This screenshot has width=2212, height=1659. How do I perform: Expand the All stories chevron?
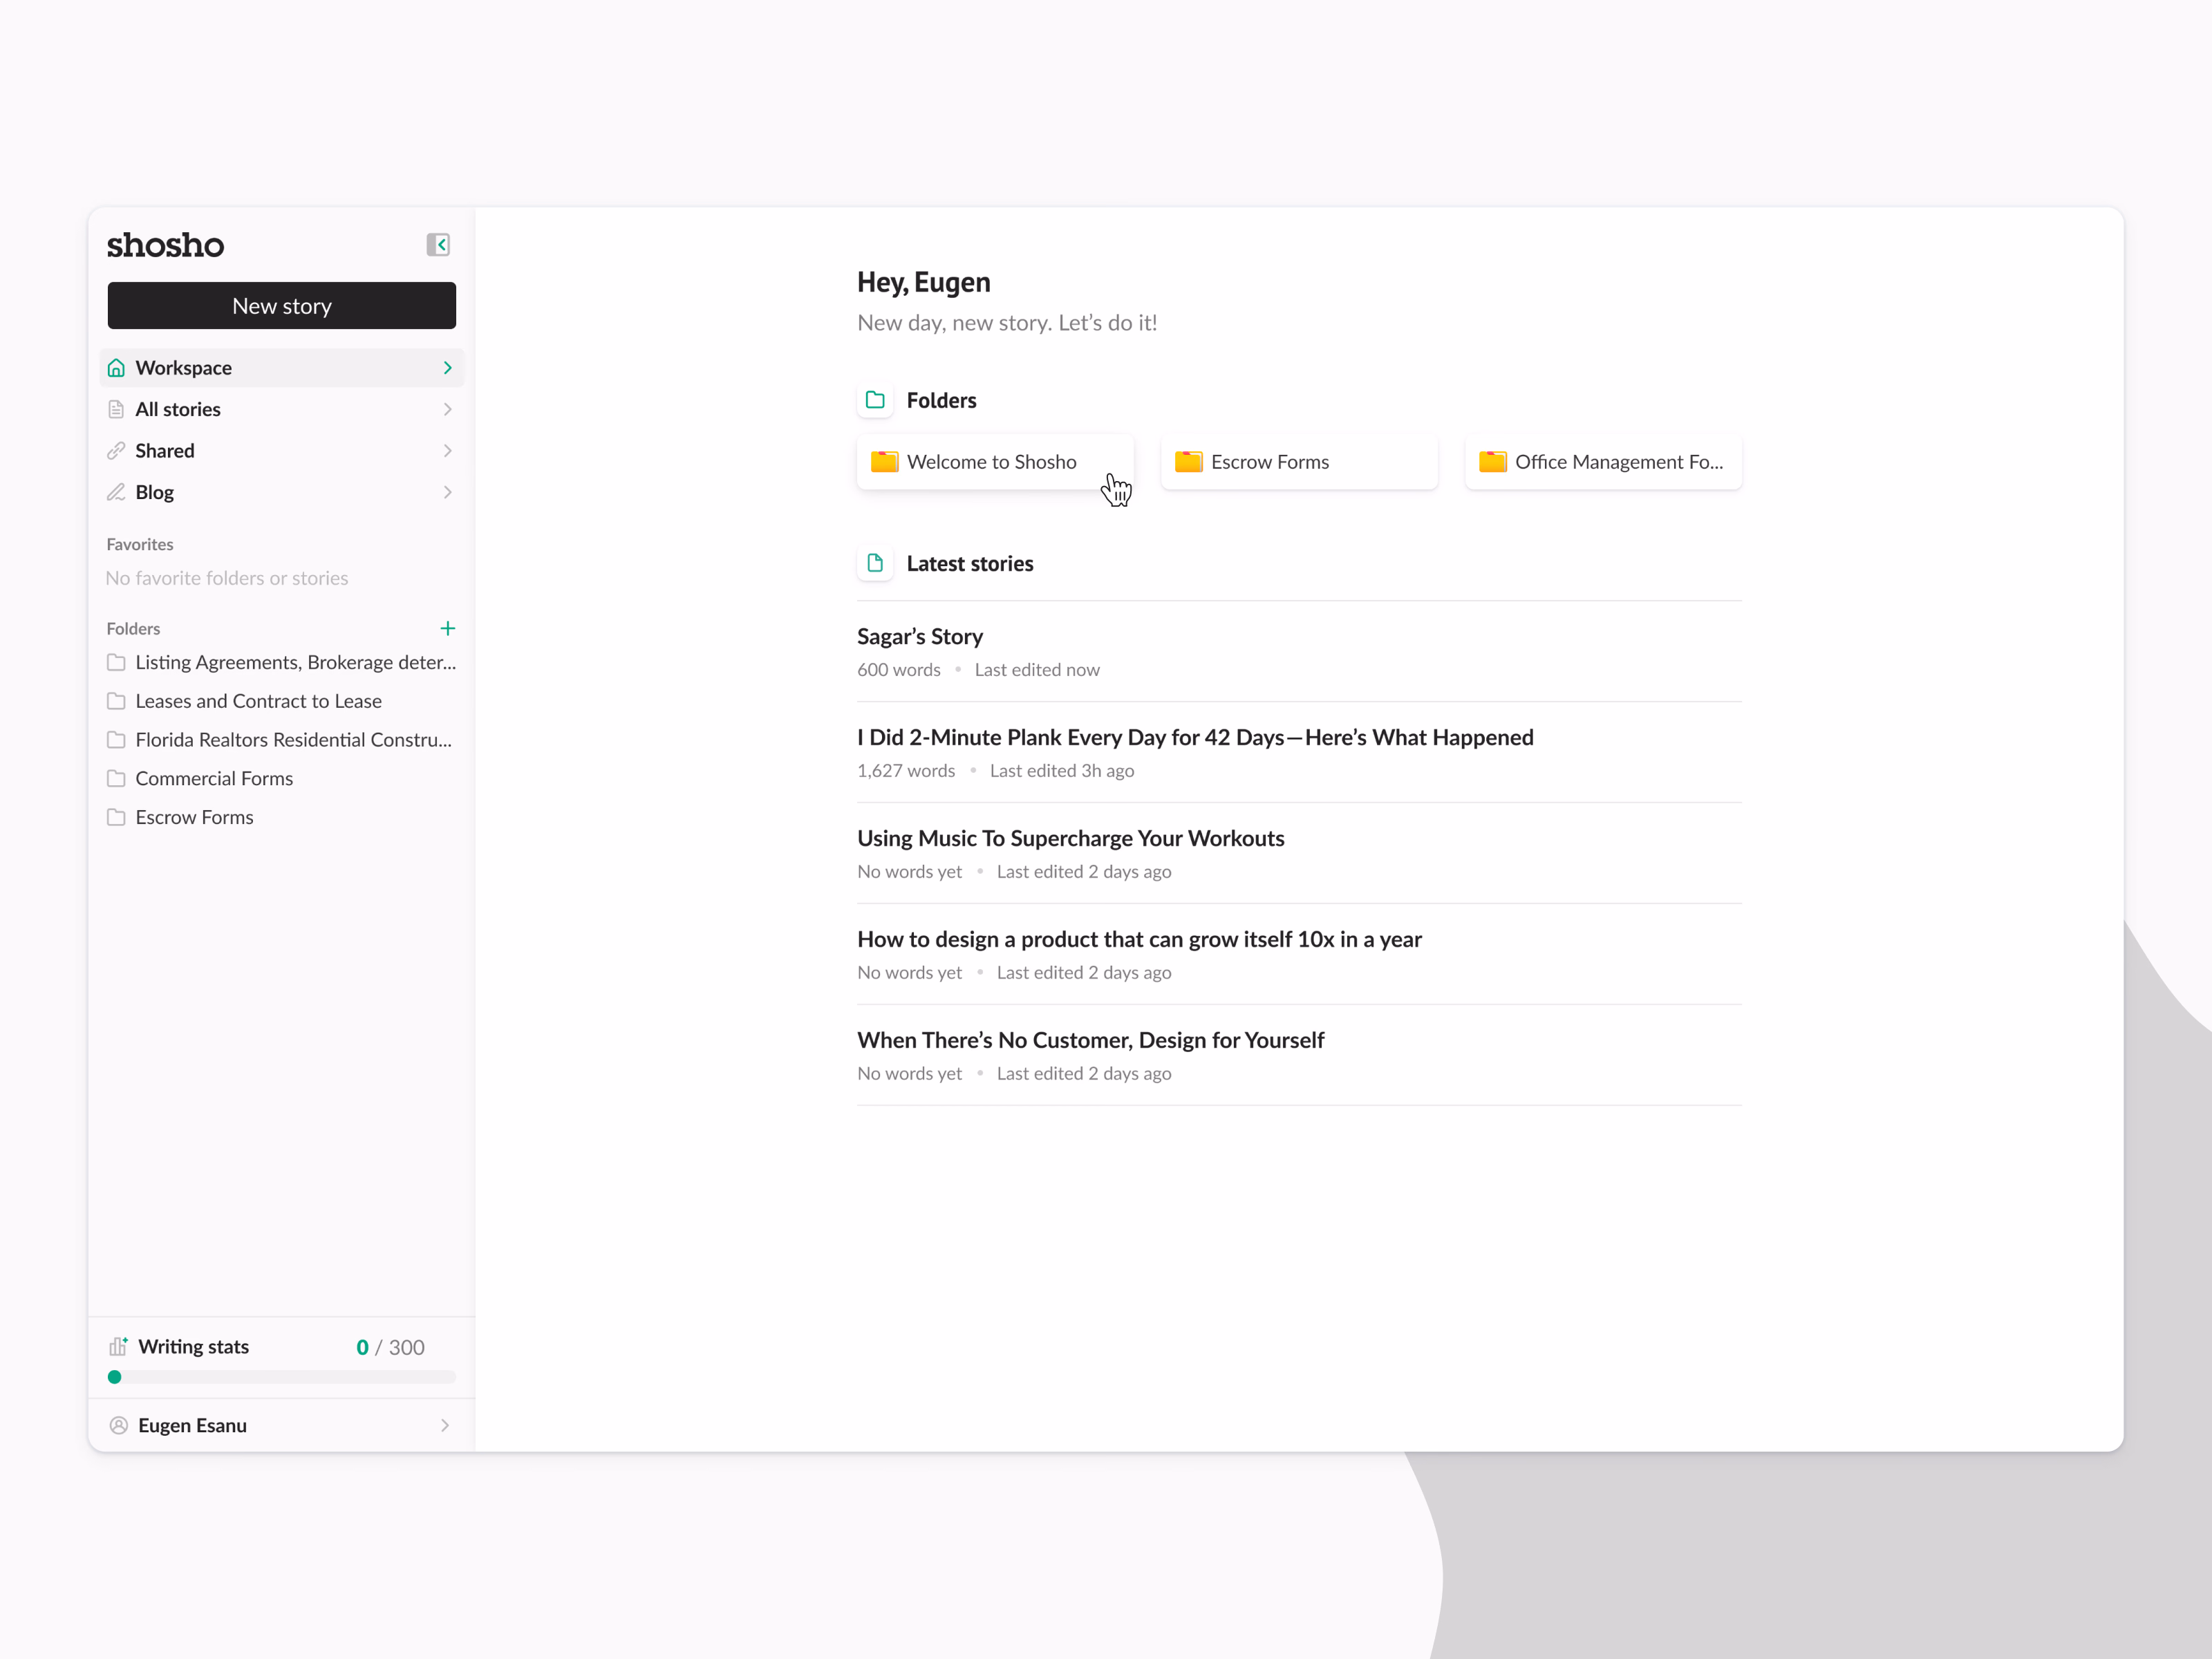pos(447,409)
